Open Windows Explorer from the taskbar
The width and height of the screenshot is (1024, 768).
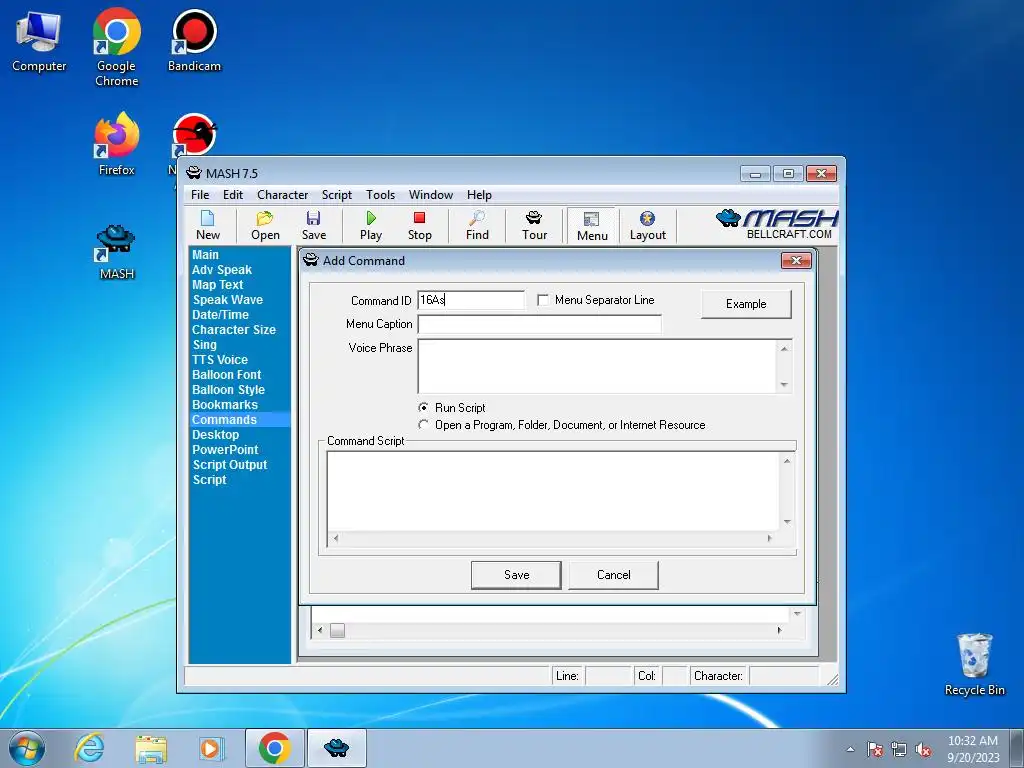151,748
